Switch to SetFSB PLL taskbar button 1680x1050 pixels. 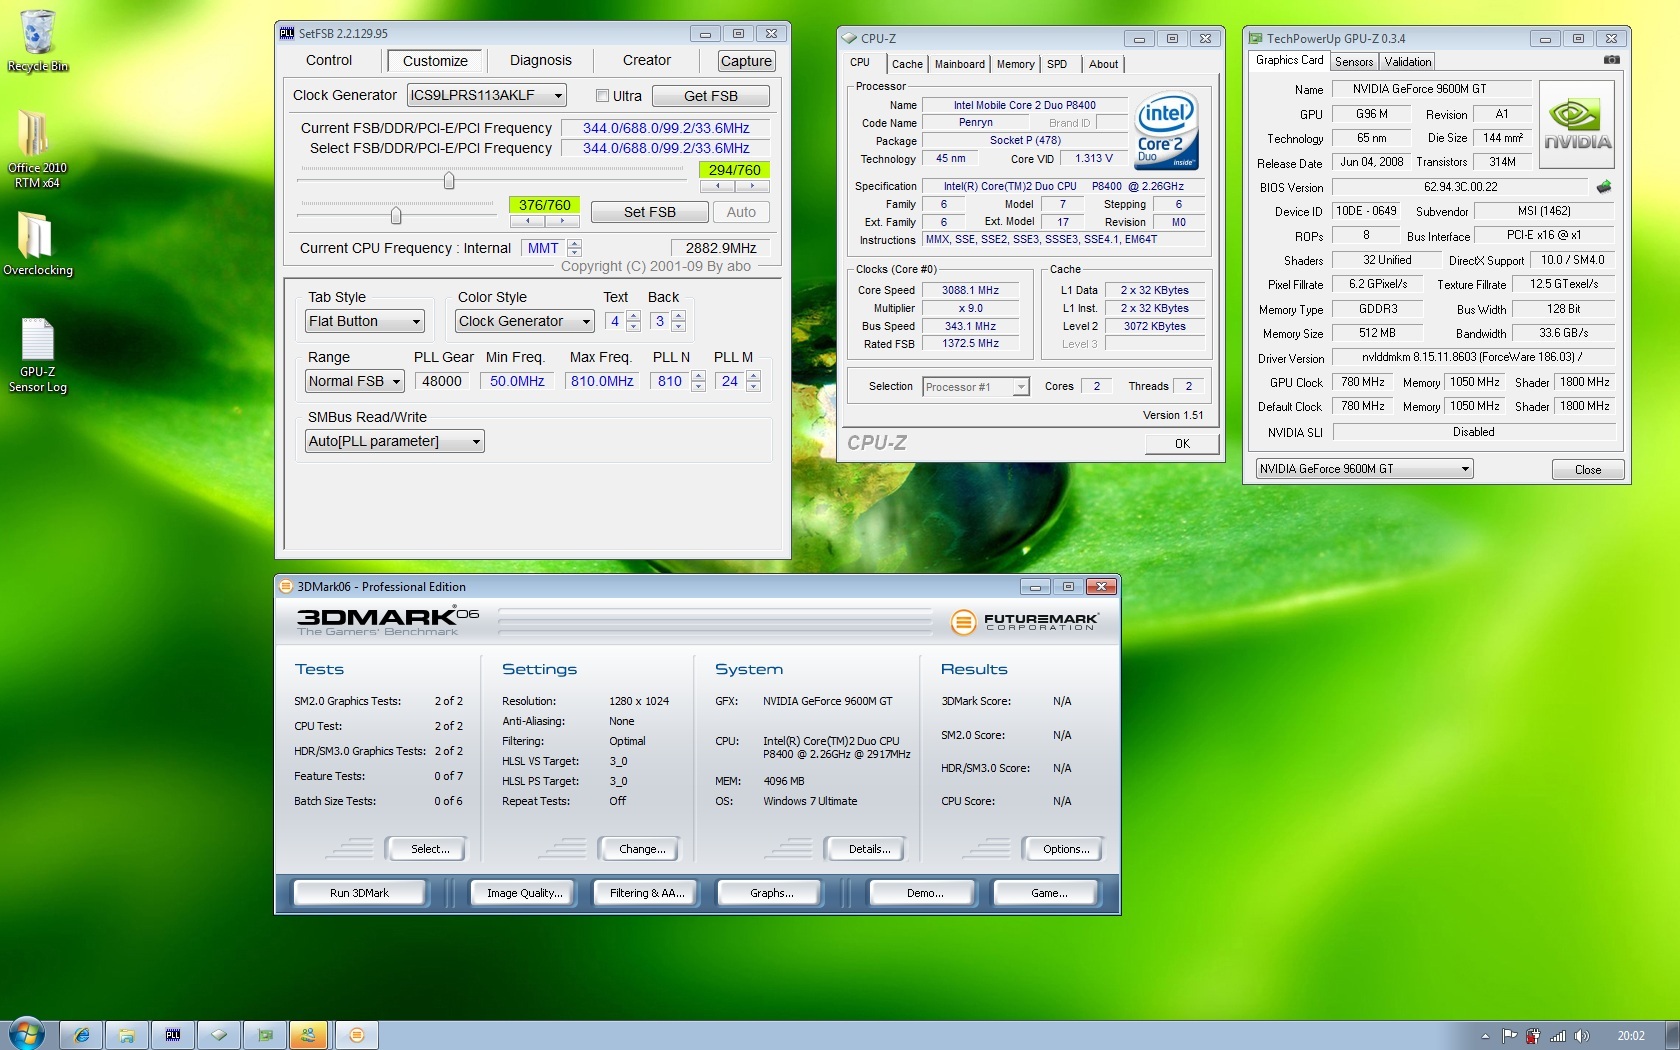tap(173, 1035)
